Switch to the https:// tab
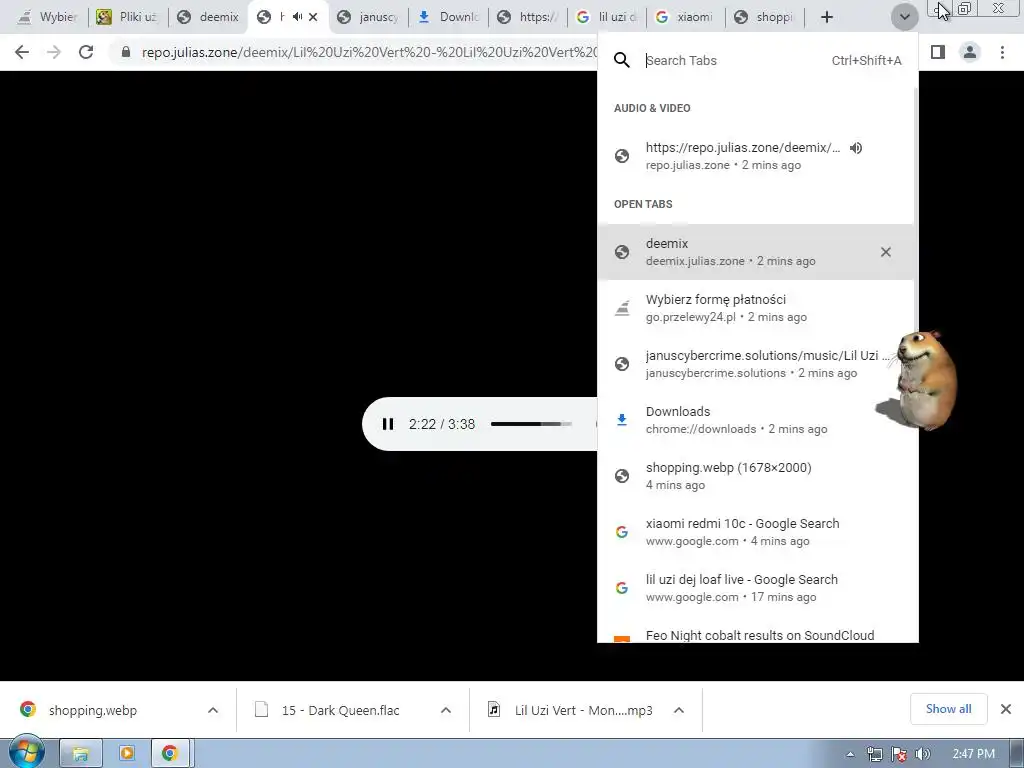Viewport: 1024px width, 768px height. point(528,17)
